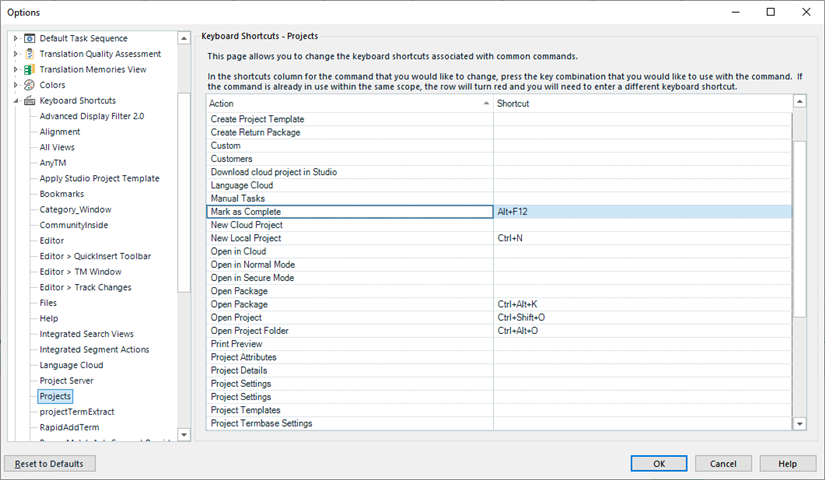Click the tree panel scroll-up arrow

pos(184,38)
